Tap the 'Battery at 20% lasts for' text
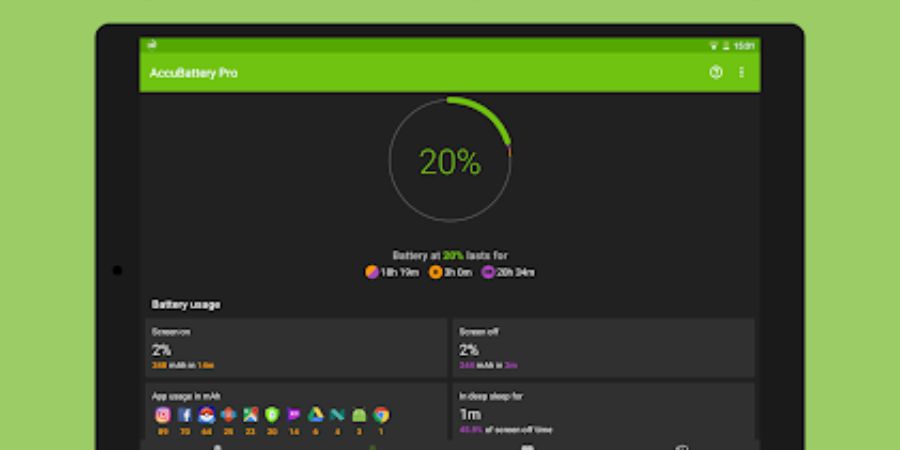This screenshot has height=450, width=900. pyautogui.click(x=450, y=255)
